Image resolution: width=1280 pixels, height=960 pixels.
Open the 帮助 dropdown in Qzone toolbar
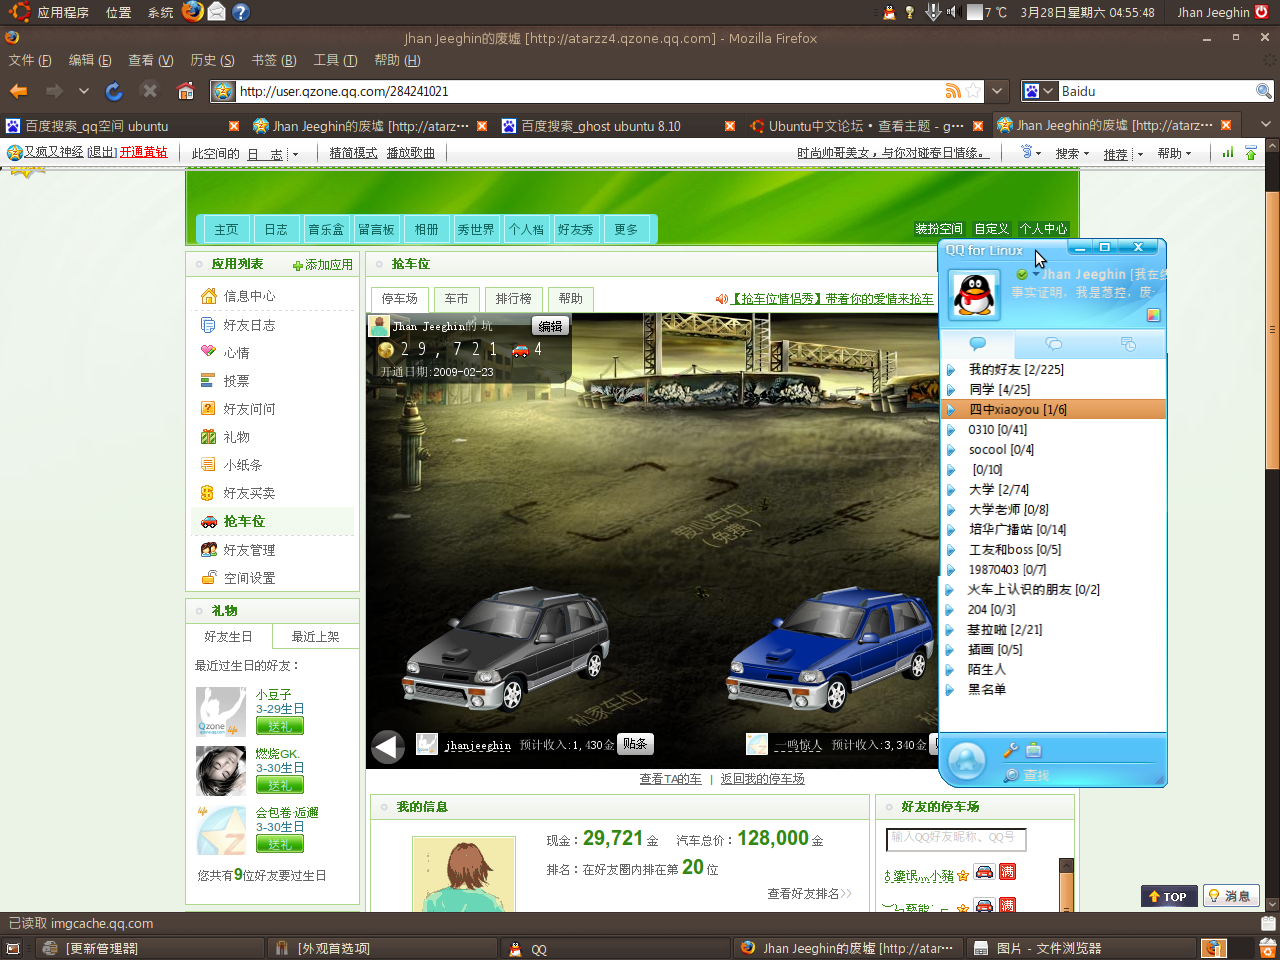click(1174, 154)
